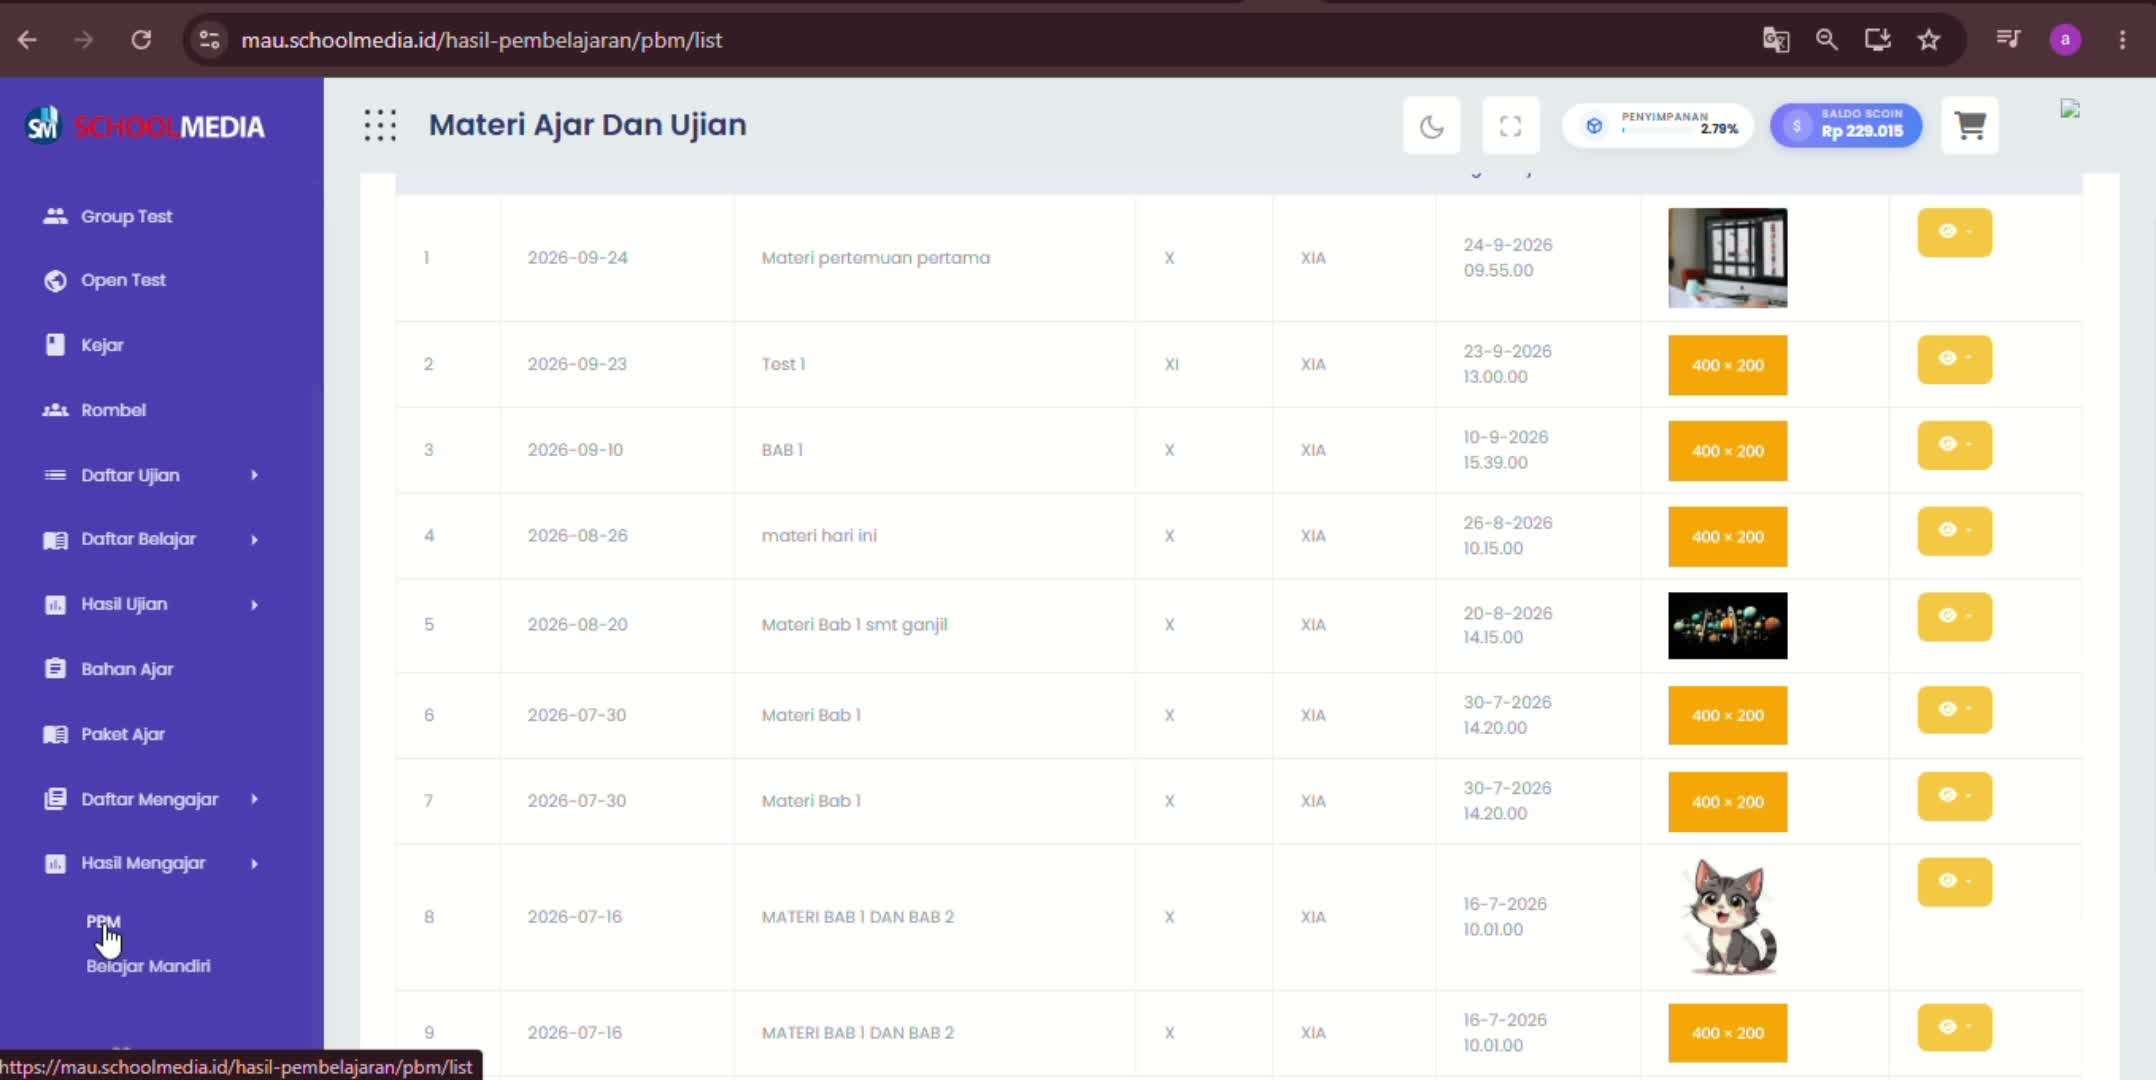Click the SchoolMedia logo
Image resolution: width=2156 pixels, height=1080 pixels.
click(145, 126)
